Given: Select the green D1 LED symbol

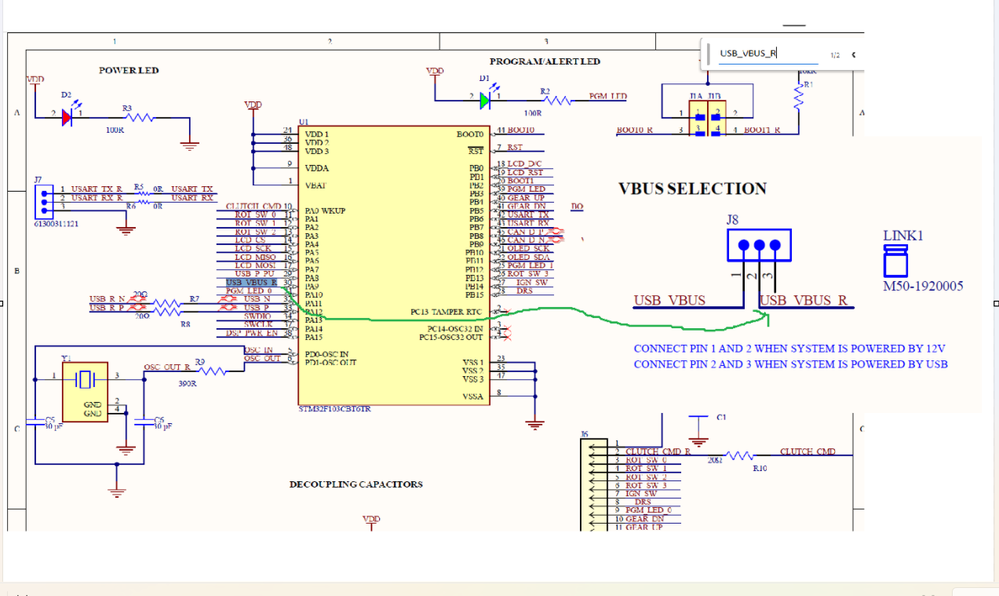Looking at the screenshot, I should (485, 101).
